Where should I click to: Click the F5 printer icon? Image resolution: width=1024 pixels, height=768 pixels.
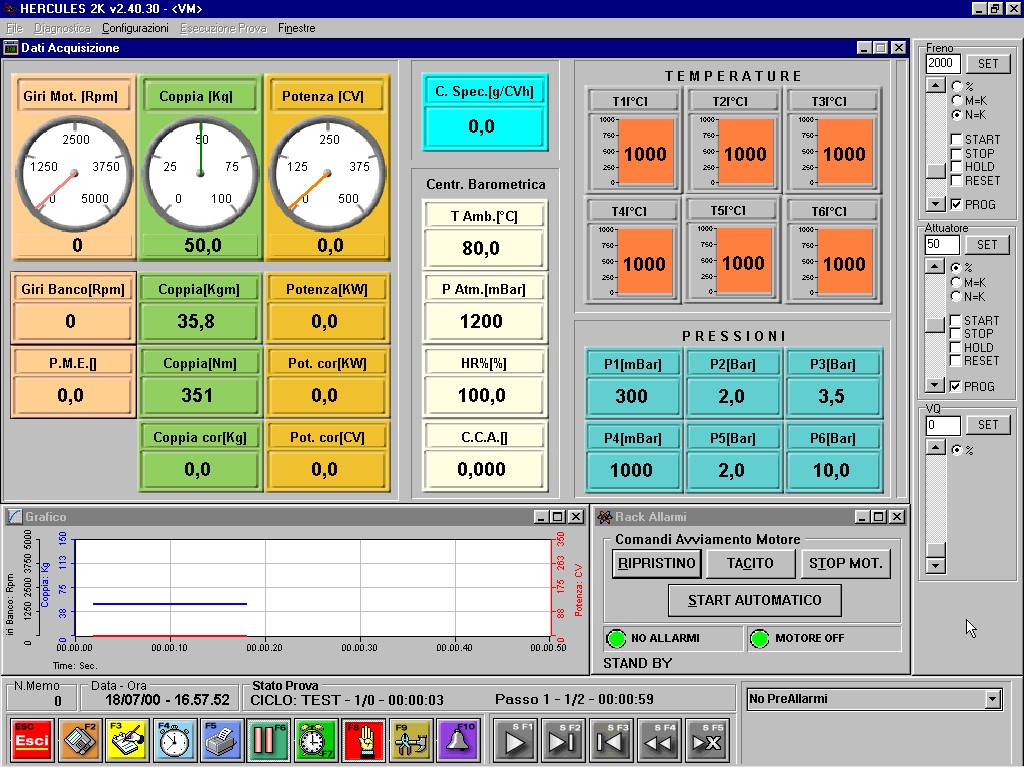221,741
